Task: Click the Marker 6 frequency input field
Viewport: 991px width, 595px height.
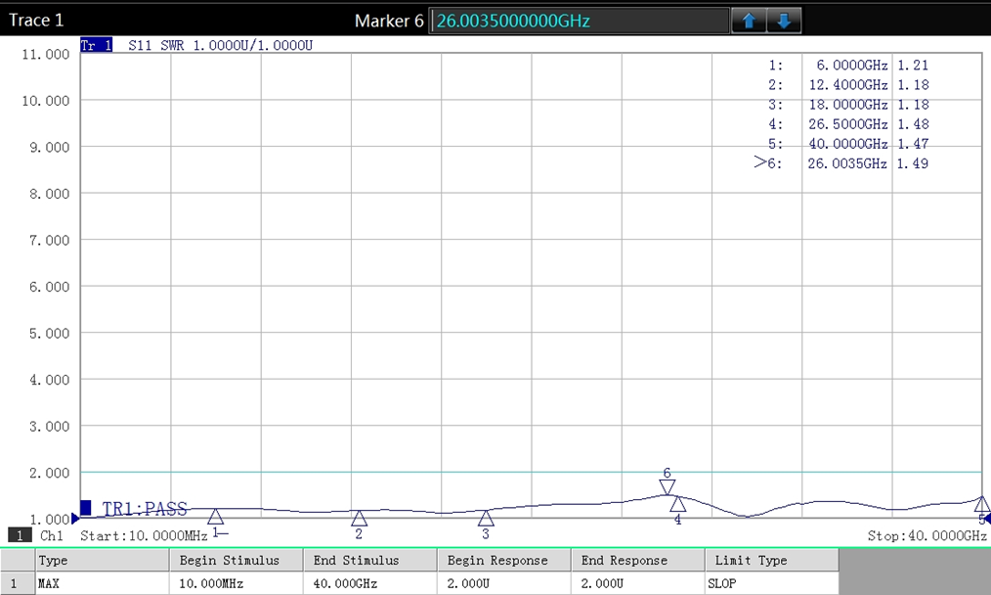Action: (x=579, y=21)
